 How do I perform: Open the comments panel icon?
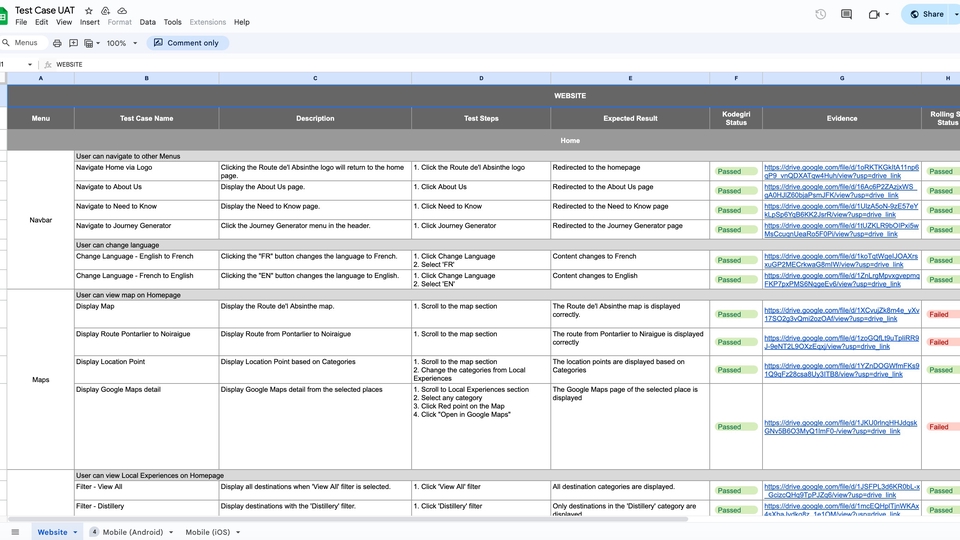click(846, 14)
